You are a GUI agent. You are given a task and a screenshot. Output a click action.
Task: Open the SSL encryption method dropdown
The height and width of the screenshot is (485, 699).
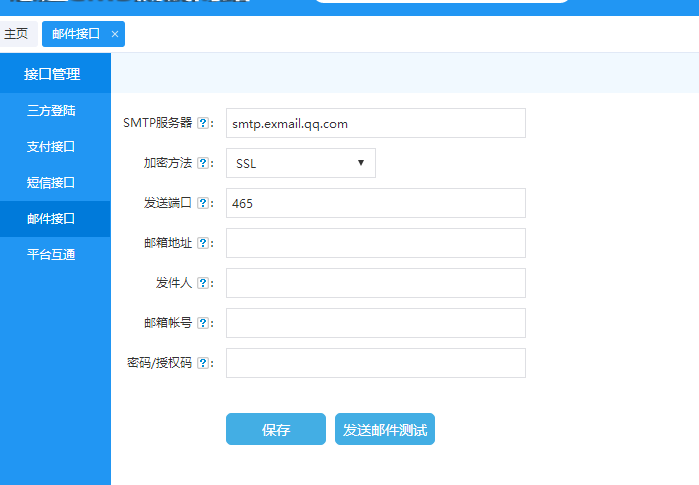(x=301, y=163)
